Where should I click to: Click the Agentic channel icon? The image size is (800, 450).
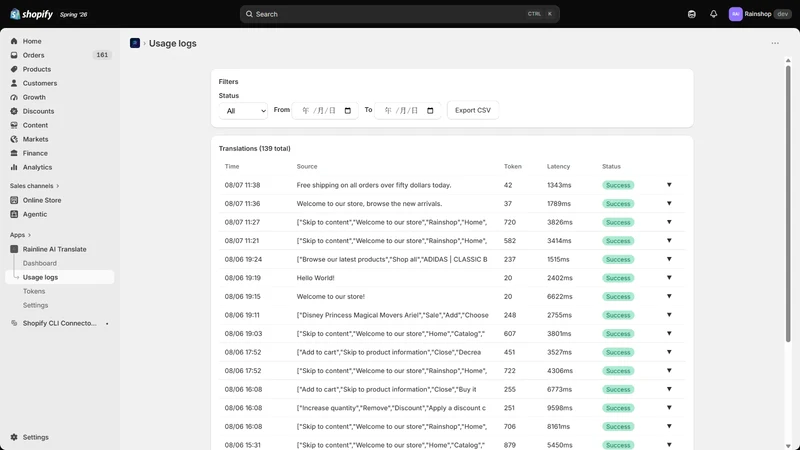[14, 214]
